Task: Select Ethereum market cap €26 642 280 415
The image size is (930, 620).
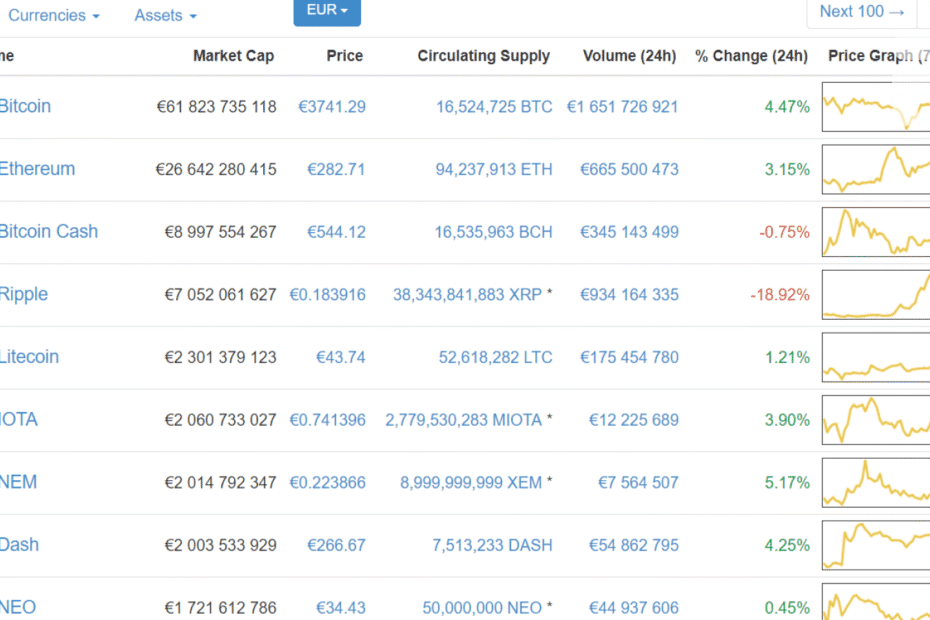Action: coord(216,170)
